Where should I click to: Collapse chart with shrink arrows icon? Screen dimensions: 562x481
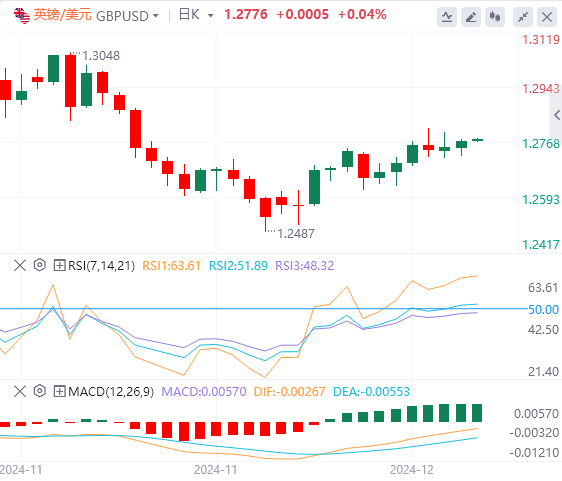click(523, 17)
